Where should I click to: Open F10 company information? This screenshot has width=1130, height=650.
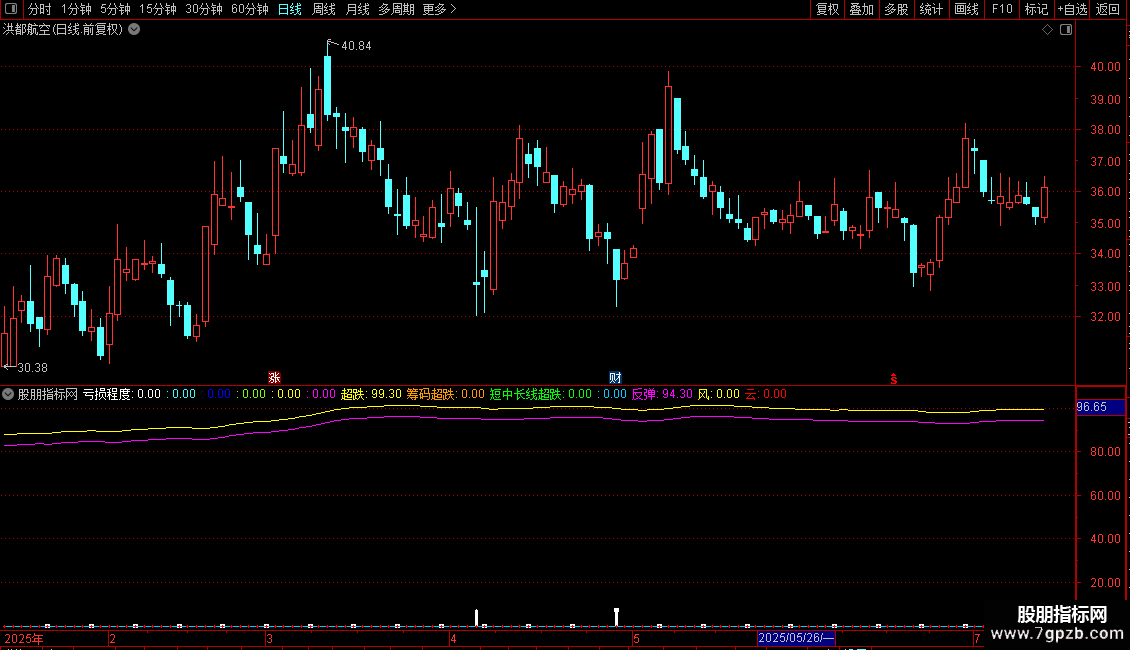[1002, 9]
